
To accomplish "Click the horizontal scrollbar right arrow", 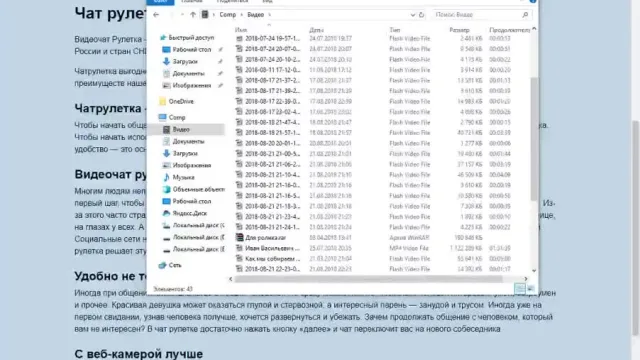I will click(526, 279).
